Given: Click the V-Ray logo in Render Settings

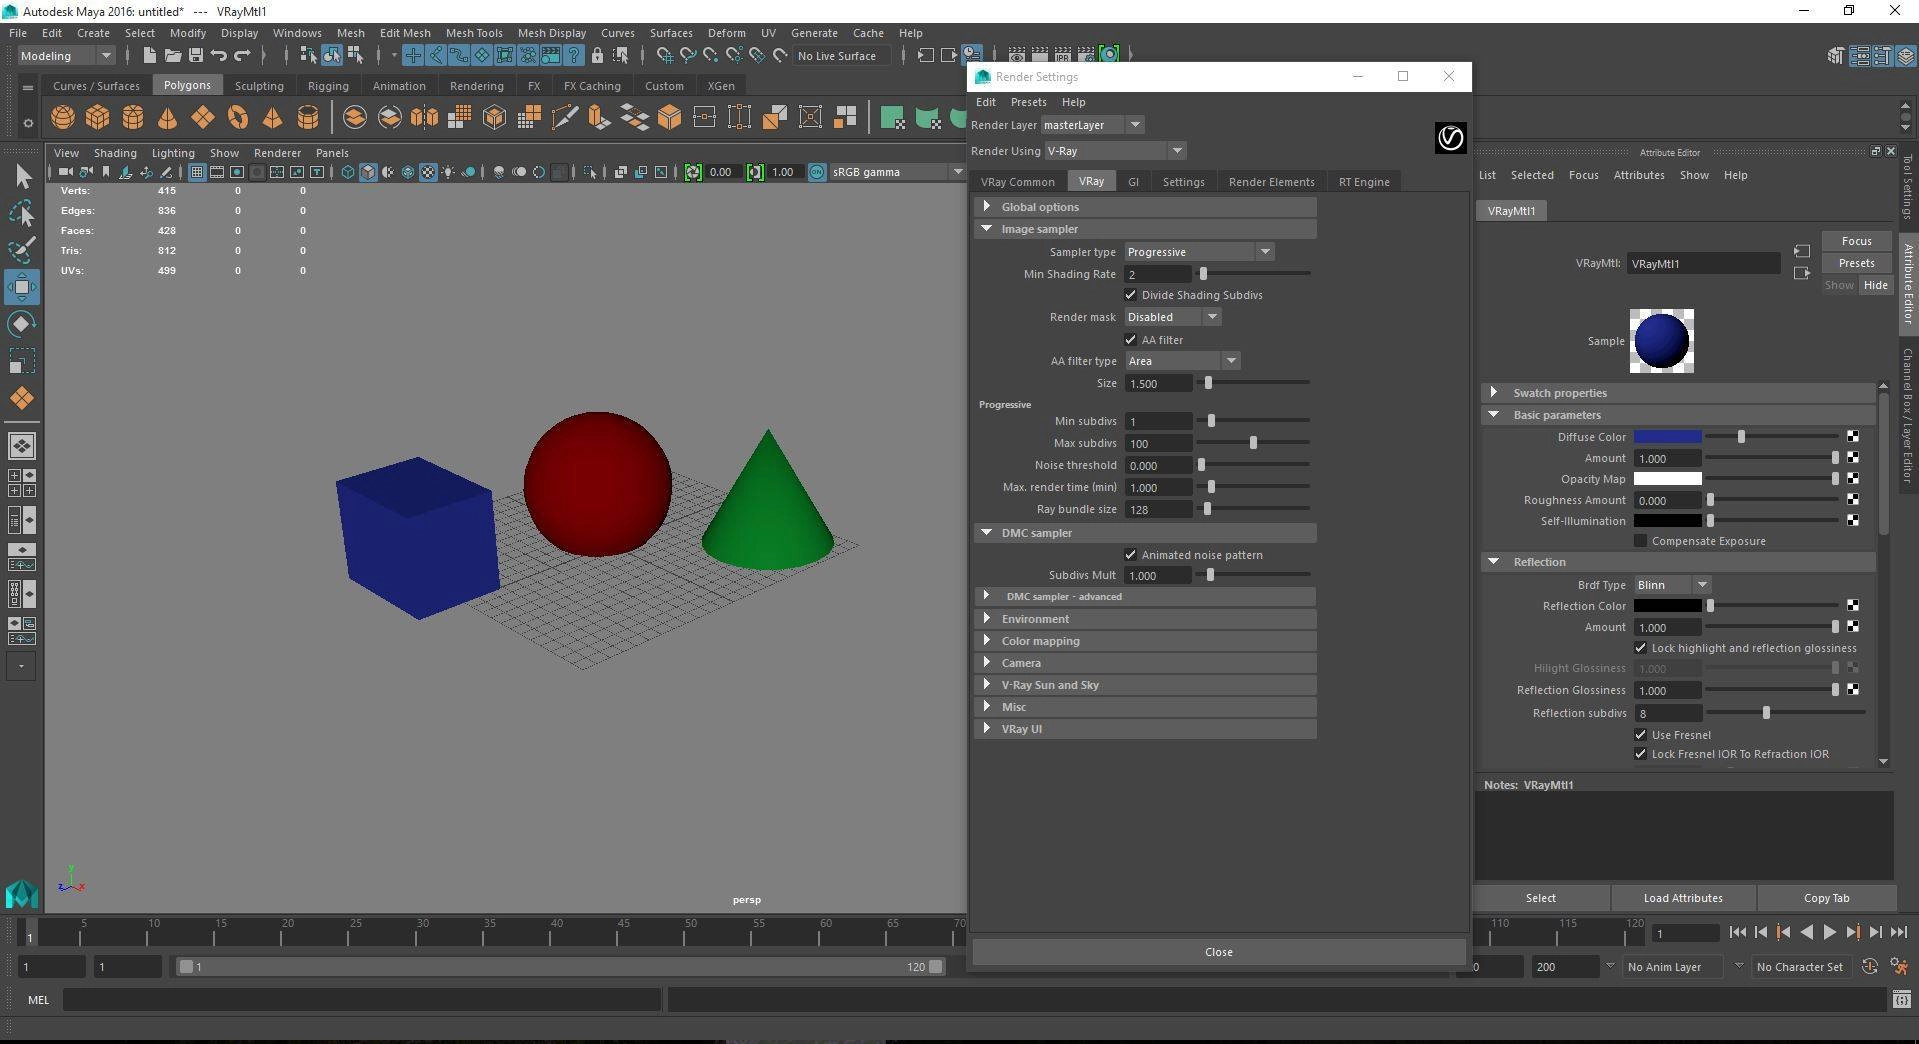Looking at the screenshot, I should (1450, 138).
